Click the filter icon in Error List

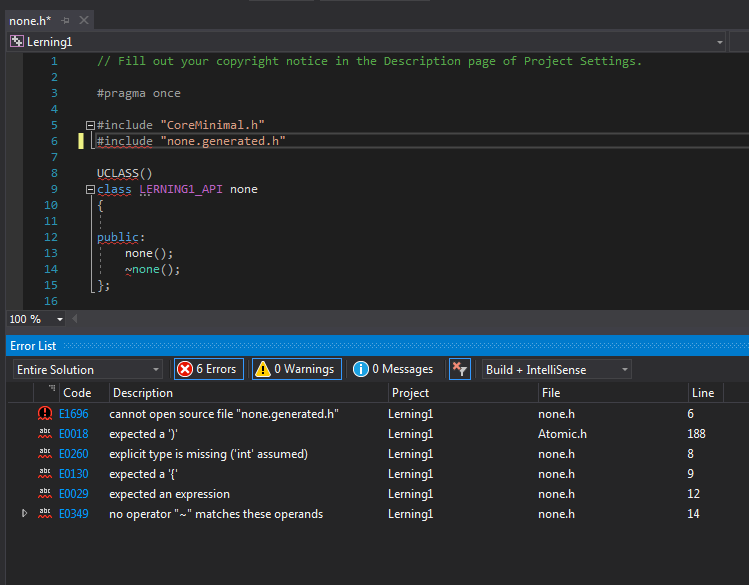point(459,369)
